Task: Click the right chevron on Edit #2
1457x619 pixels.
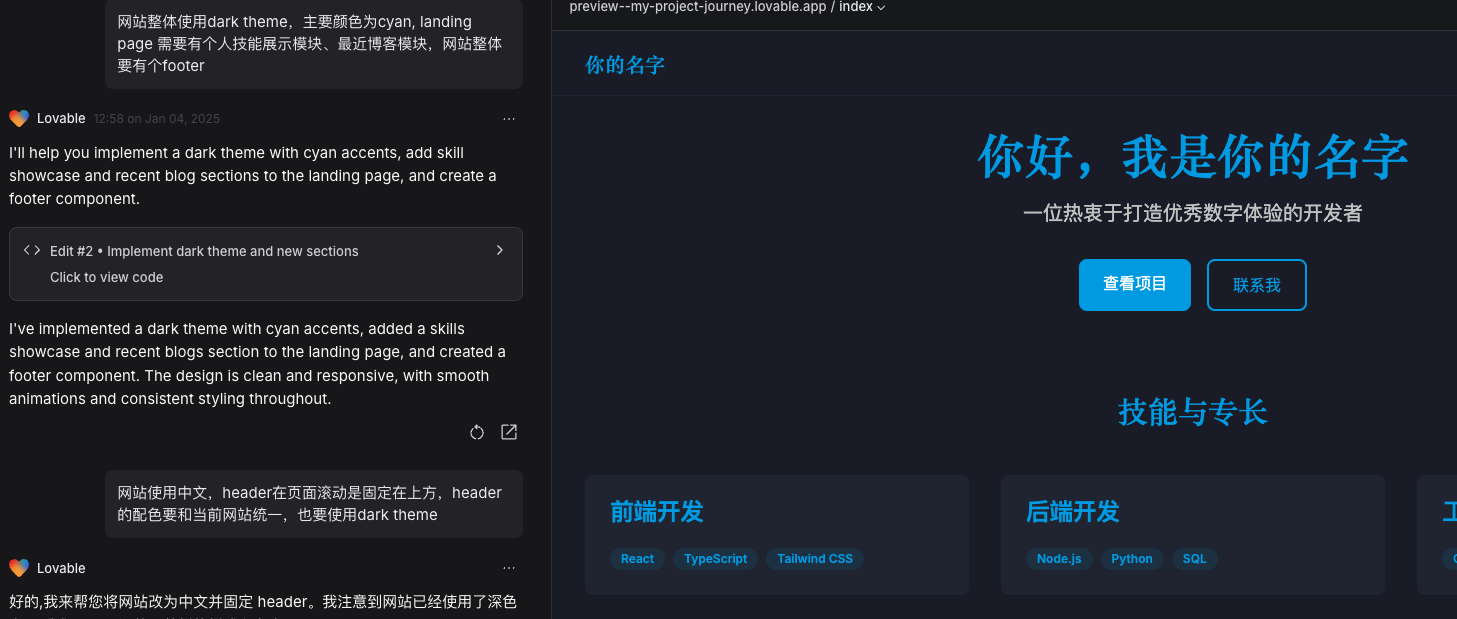Action: pos(499,250)
